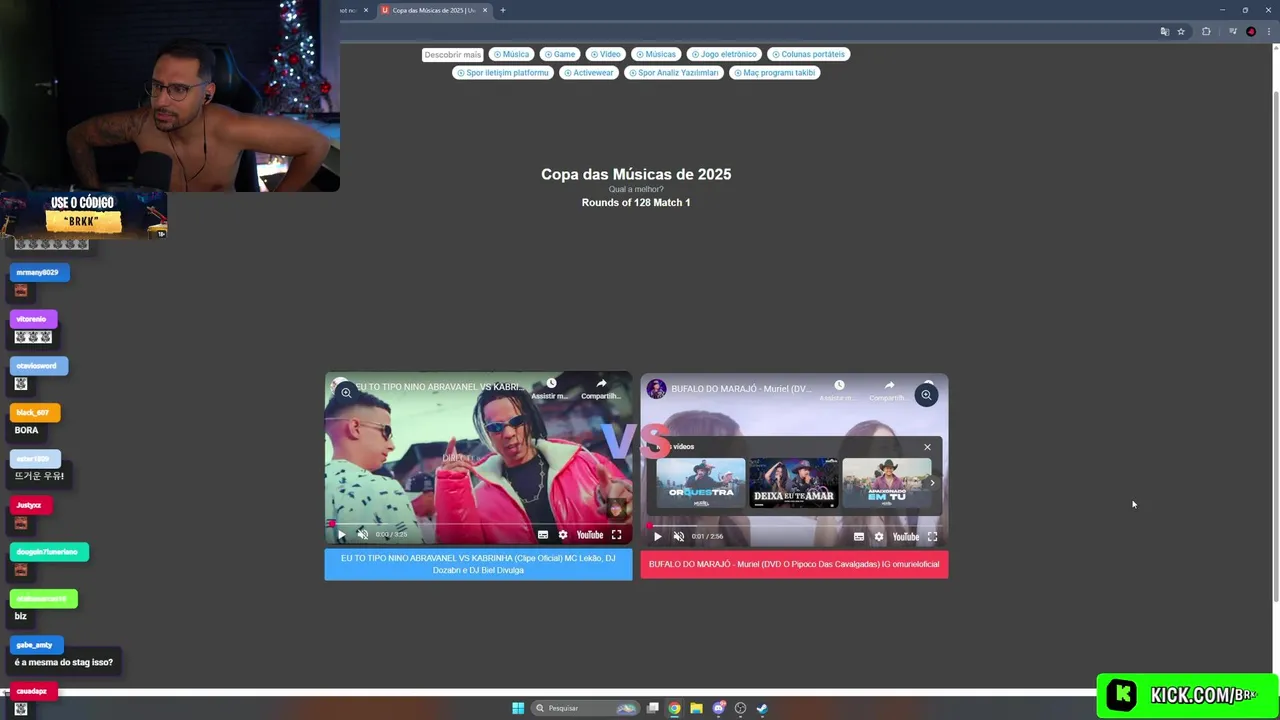This screenshot has height=720, width=1280.
Task: Unmute the left video player
Action: [x=363, y=534]
